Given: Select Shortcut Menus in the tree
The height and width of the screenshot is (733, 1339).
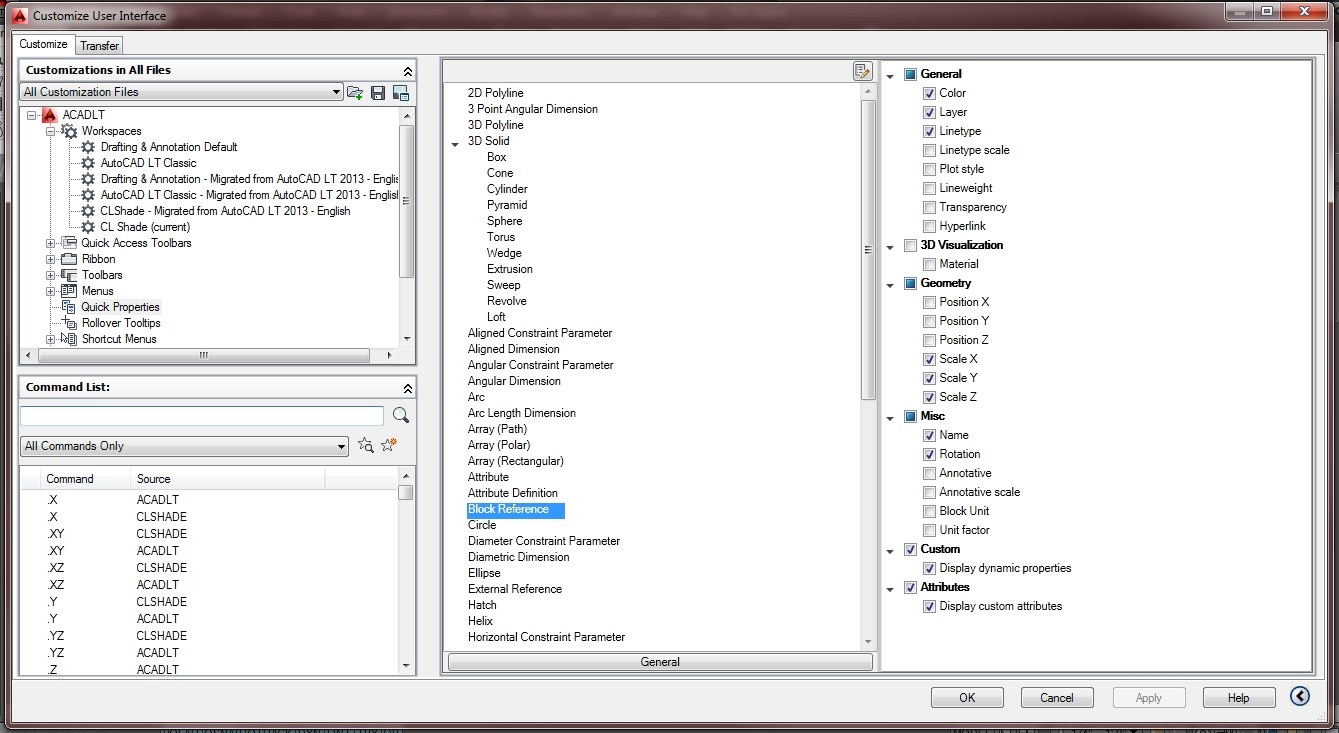Looking at the screenshot, I should [x=120, y=339].
